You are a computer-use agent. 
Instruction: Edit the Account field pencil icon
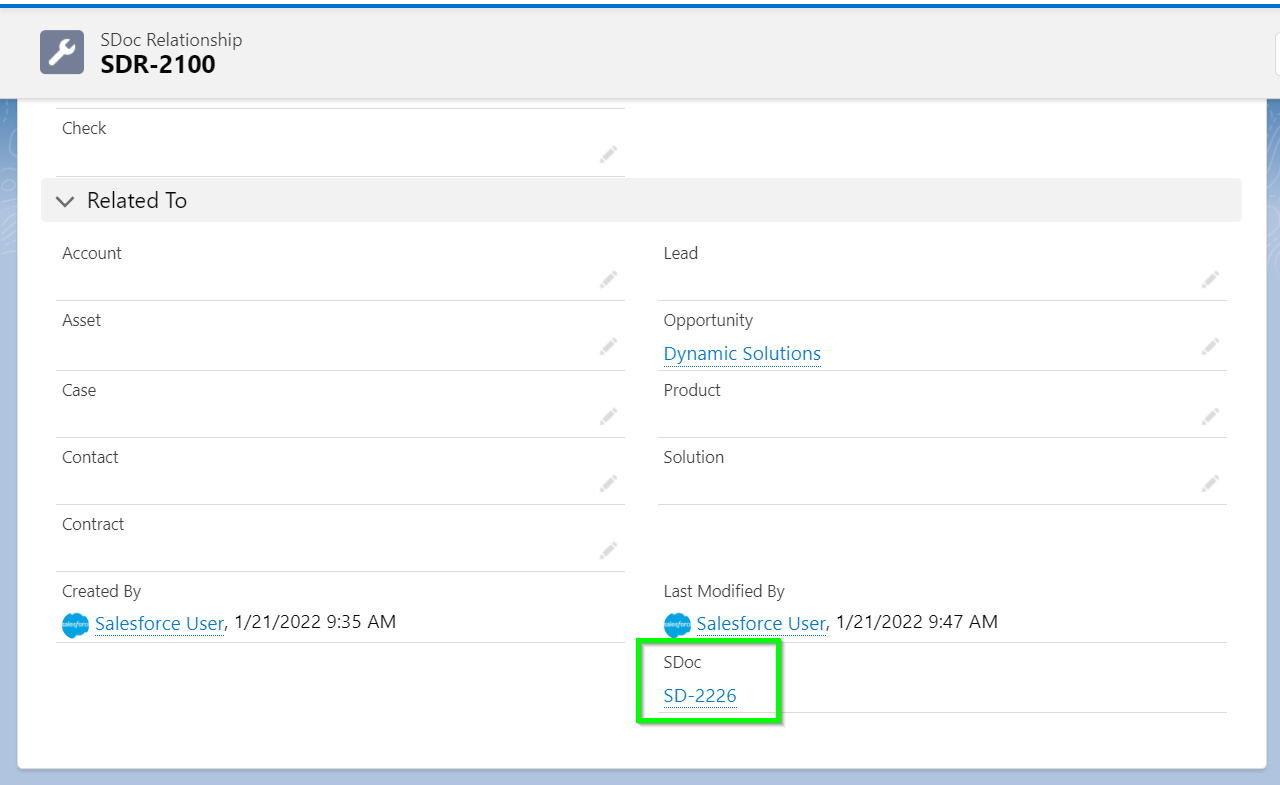608,279
